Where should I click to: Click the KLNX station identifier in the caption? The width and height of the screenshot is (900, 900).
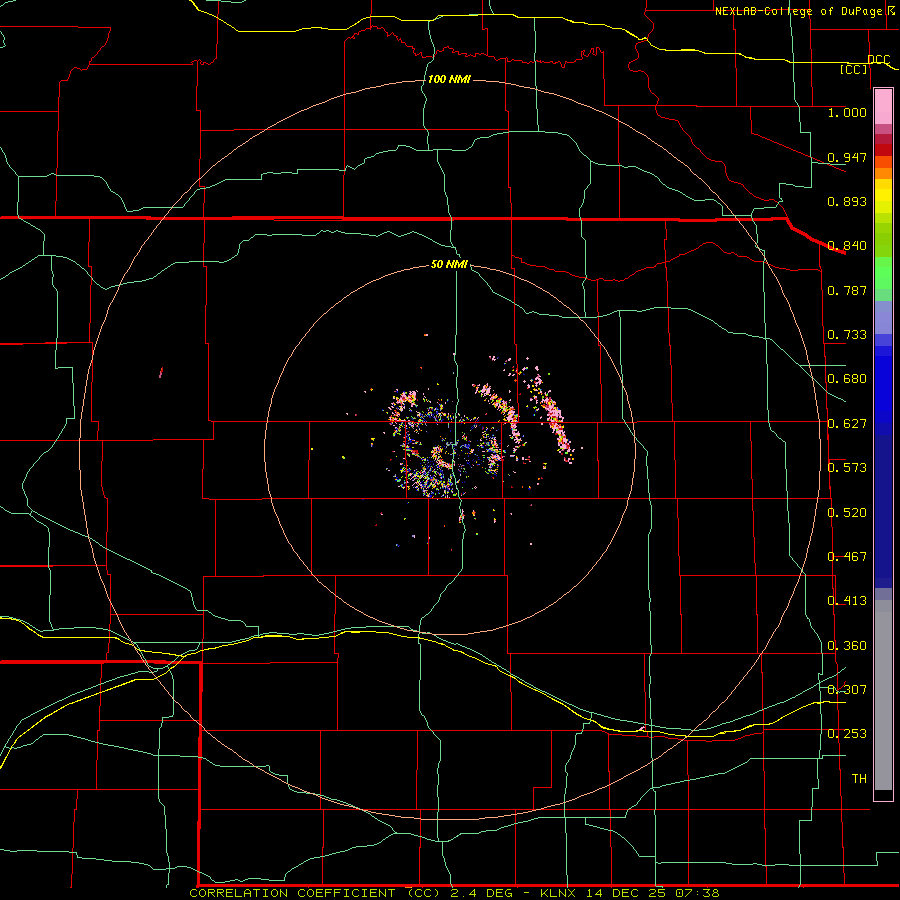[560, 893]
